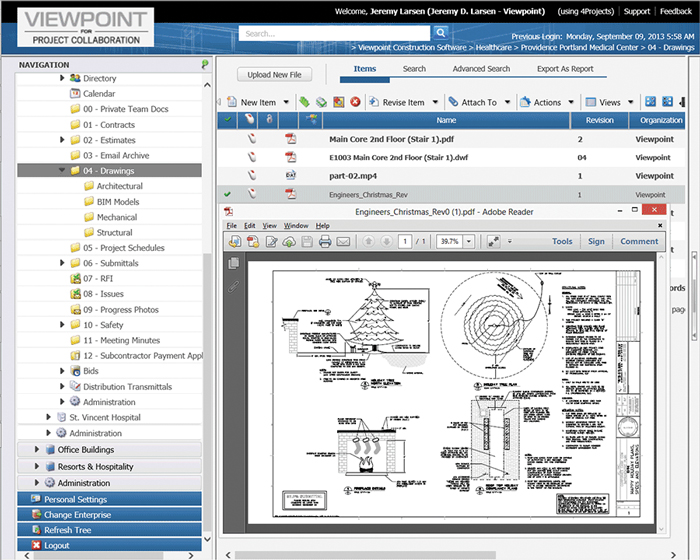Click the red delete circle icon in toolbar
This screenshot has height=560, width=700.
pyautogui.click(x=355, y=102)
